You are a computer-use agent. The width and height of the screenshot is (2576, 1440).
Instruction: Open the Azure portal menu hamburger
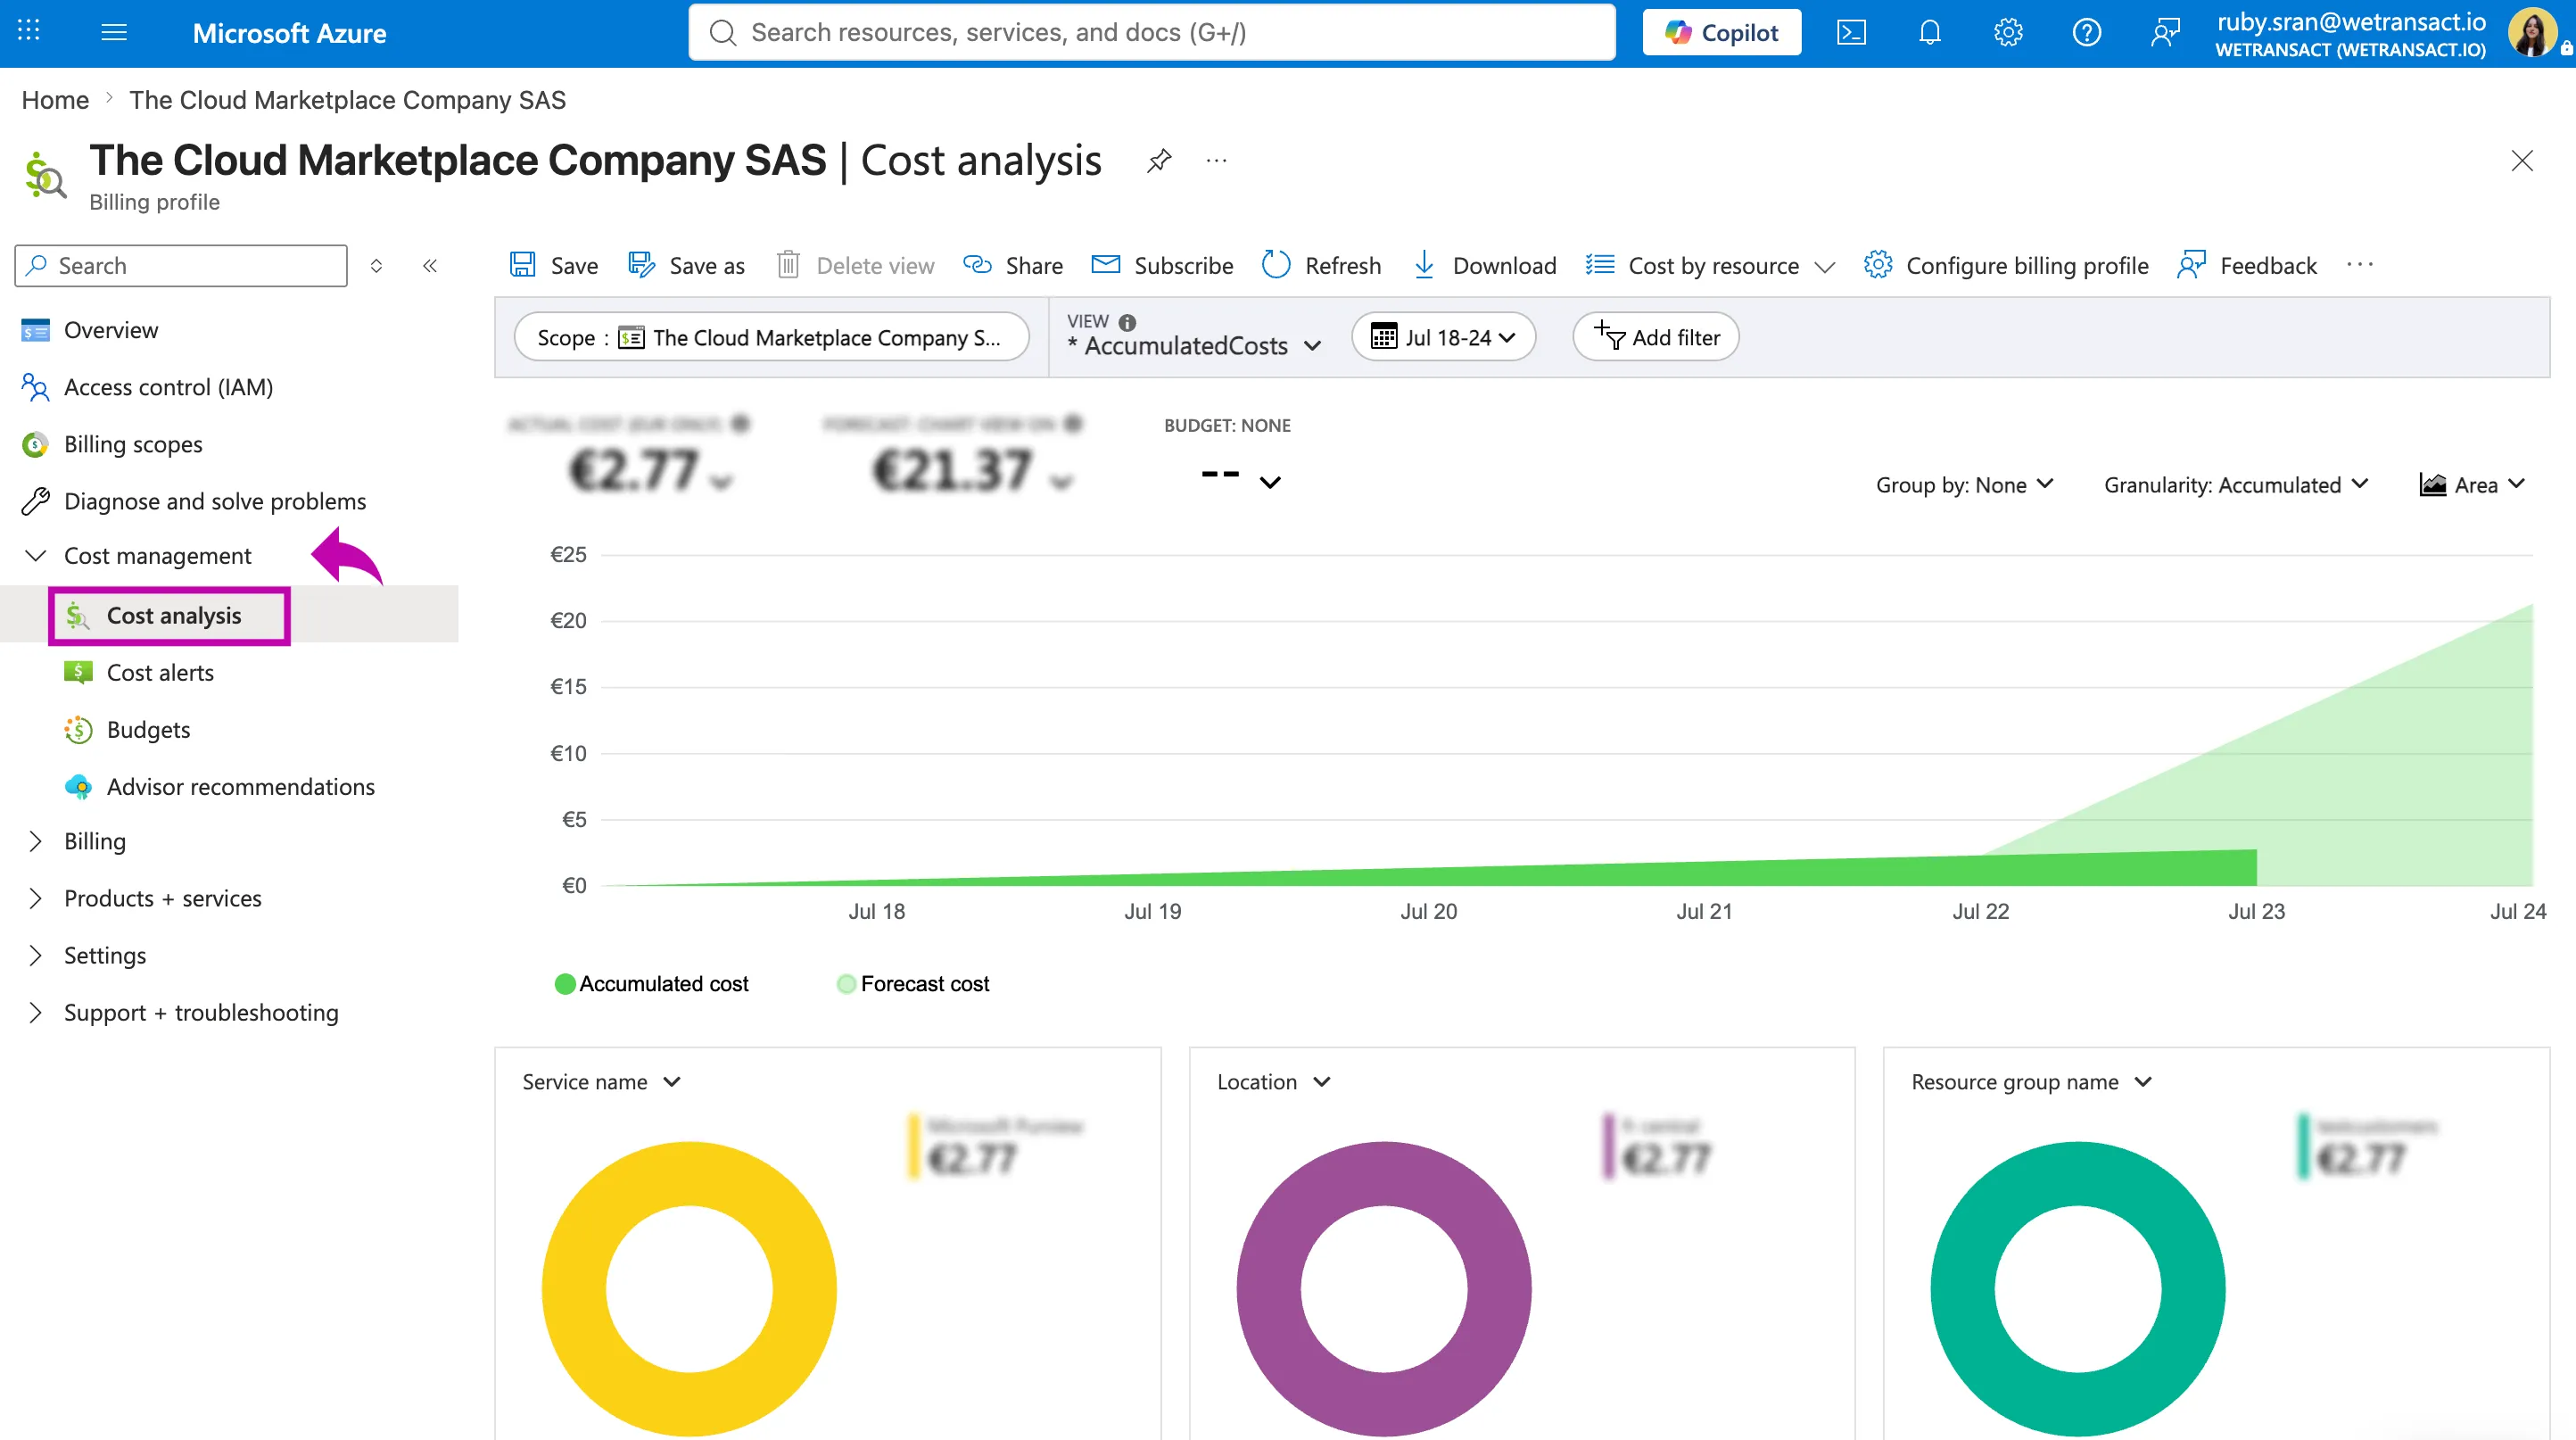pos(114,32)
